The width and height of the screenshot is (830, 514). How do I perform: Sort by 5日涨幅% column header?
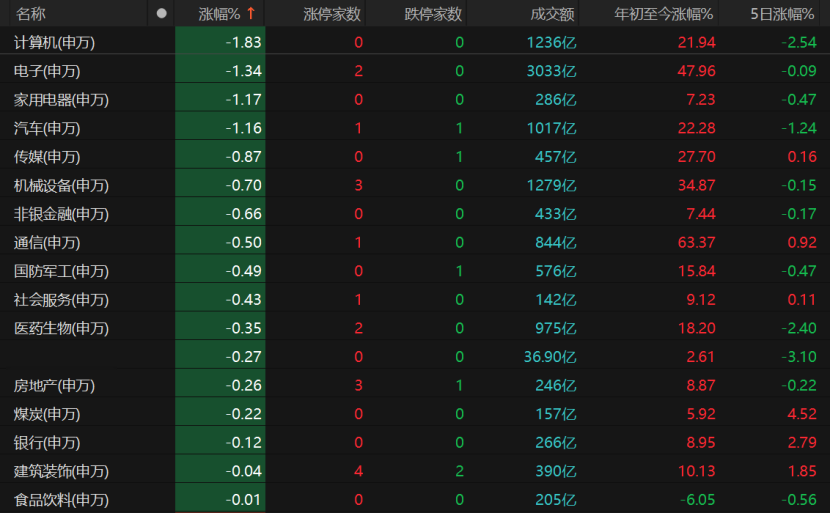(782, 14)
